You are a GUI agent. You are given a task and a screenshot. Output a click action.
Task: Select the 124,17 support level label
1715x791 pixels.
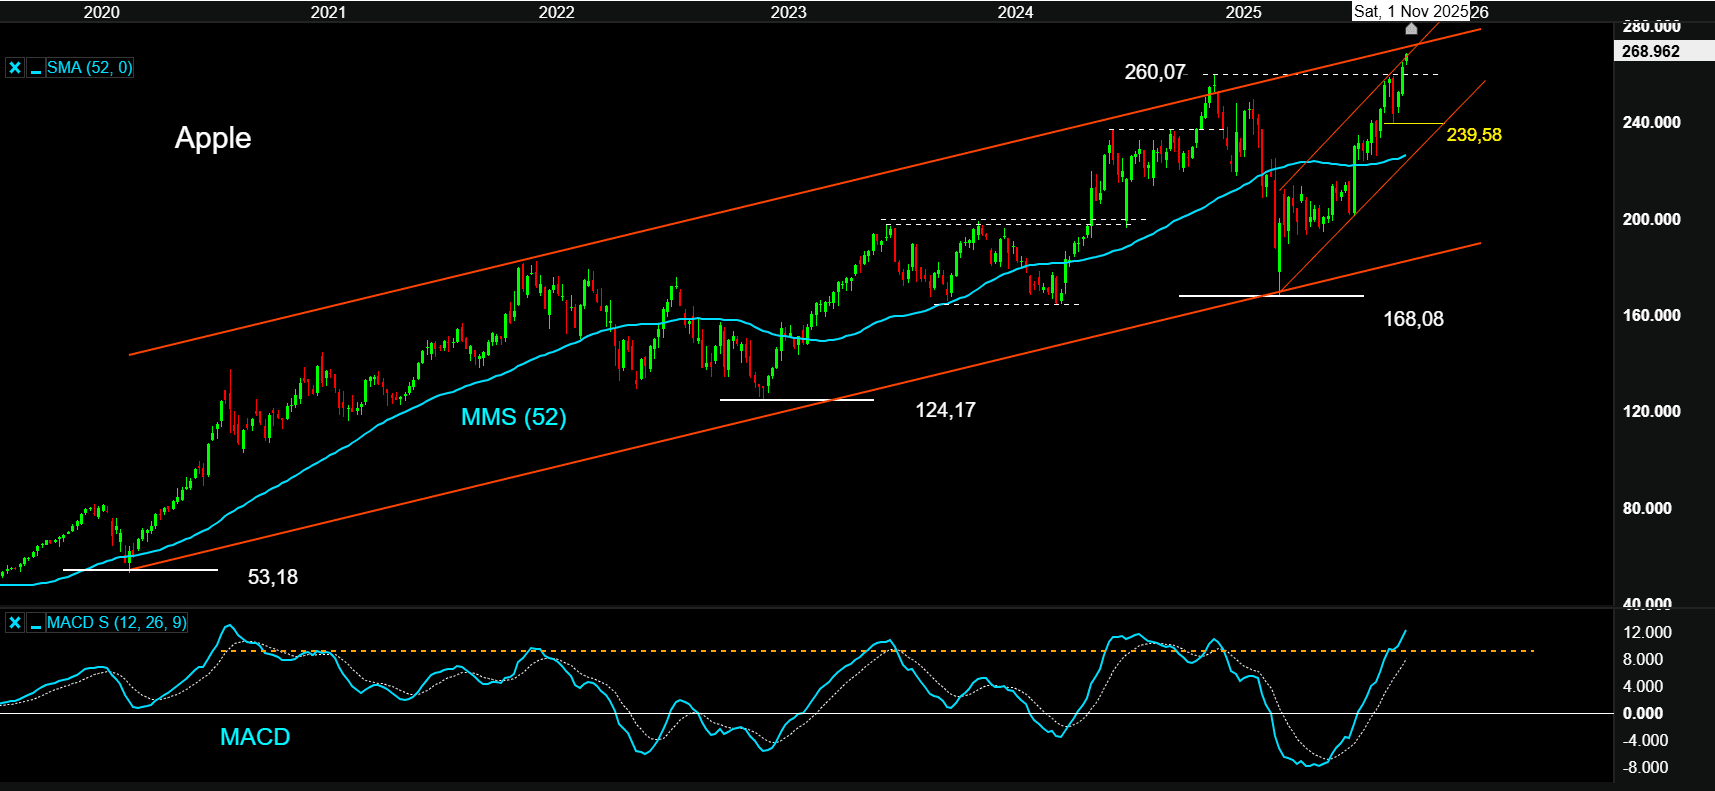coord(945,410)
